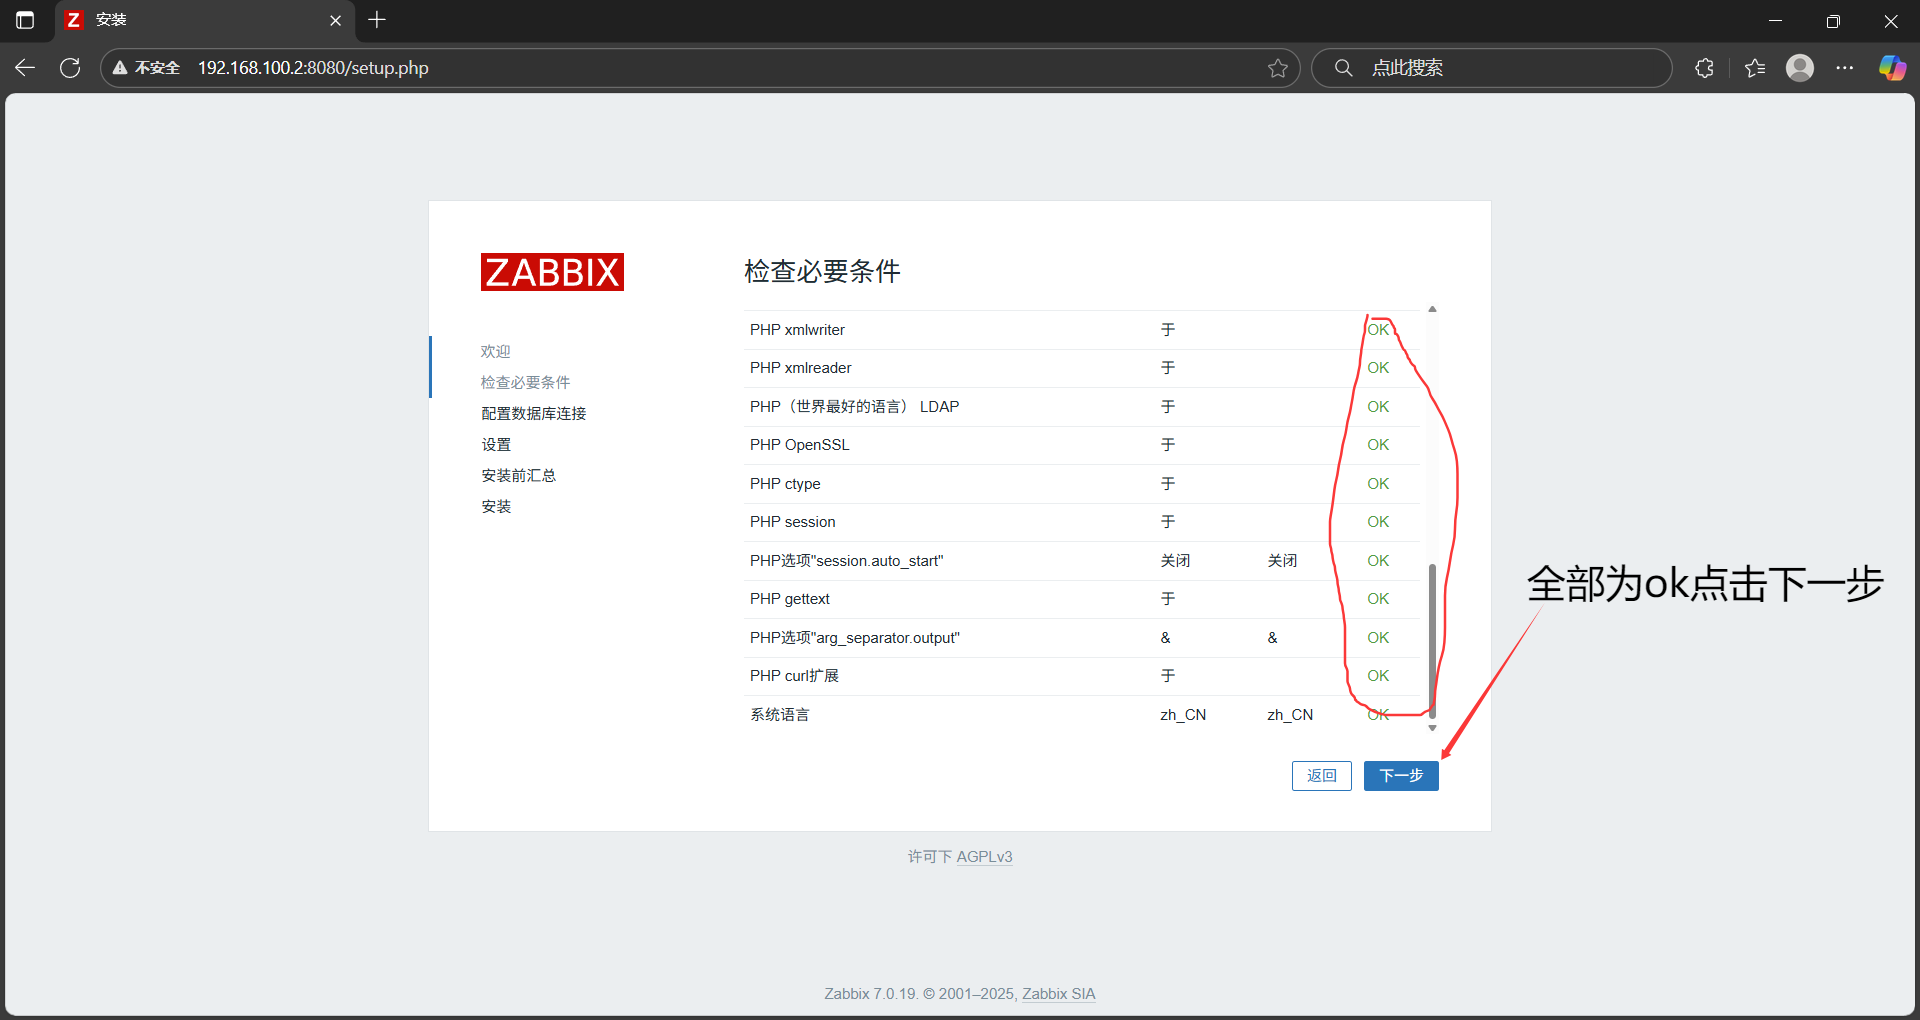Bookmark this page with the star icon
This screenshot has width=1920, height=1020.
pos(1277,68)
